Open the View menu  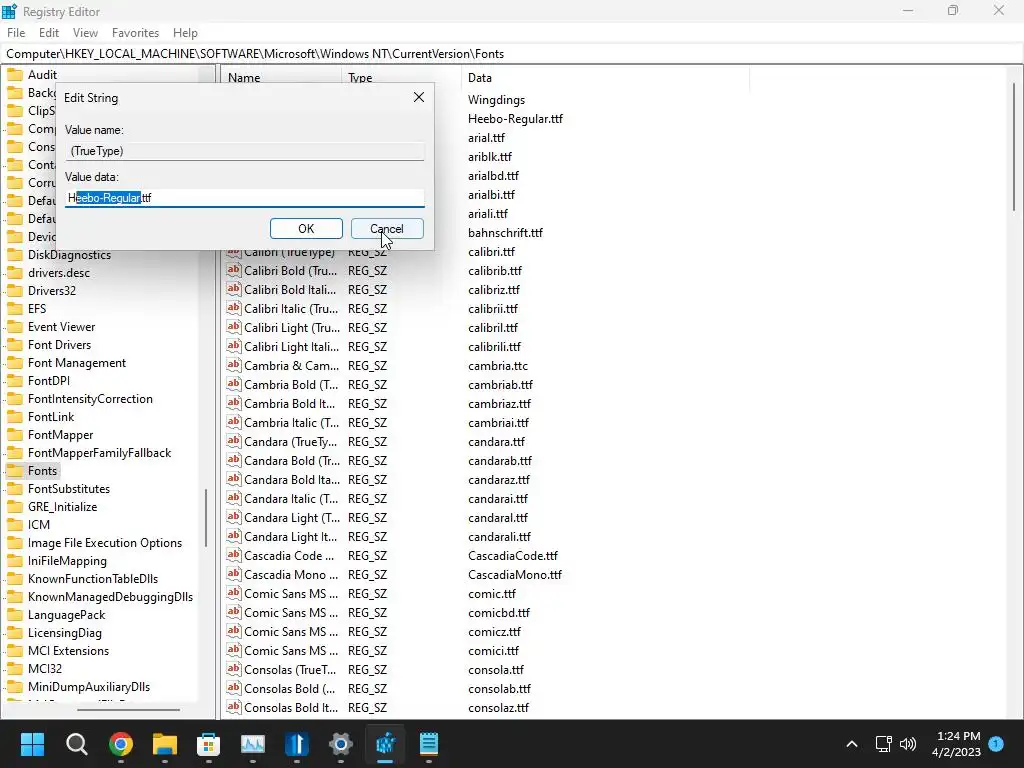pyautogui.click(x=85, y=33)
